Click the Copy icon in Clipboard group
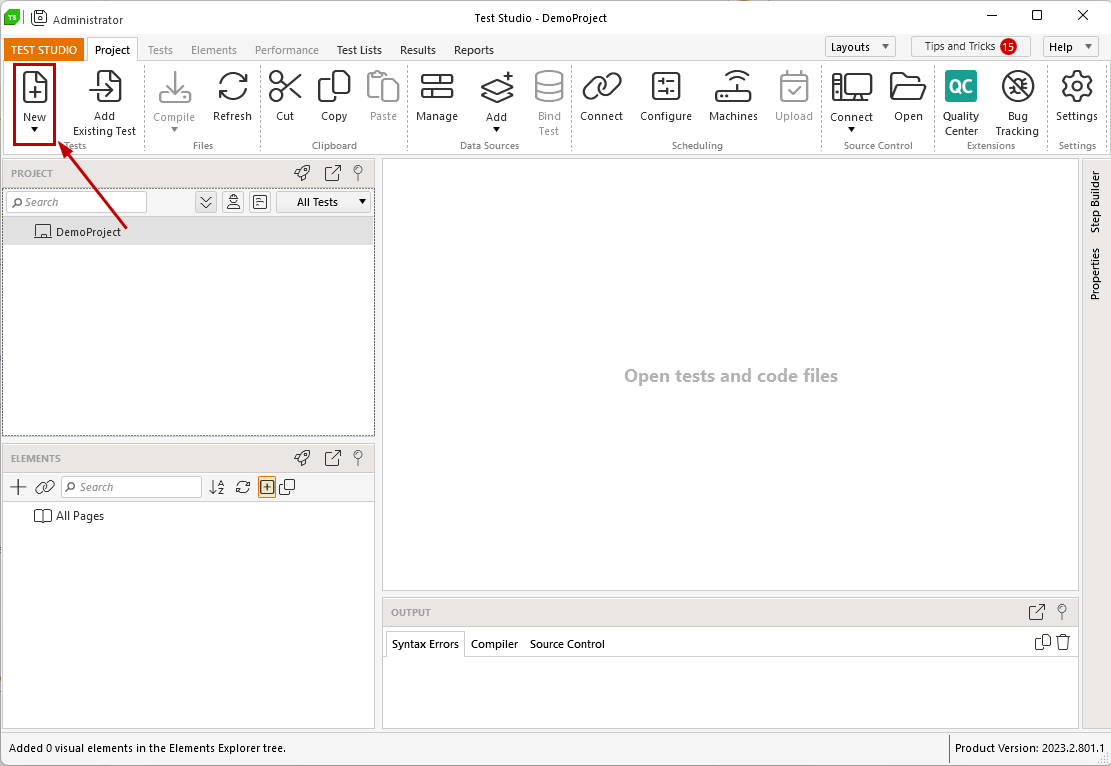This screenshot has height=766, width=1111. 334,87
